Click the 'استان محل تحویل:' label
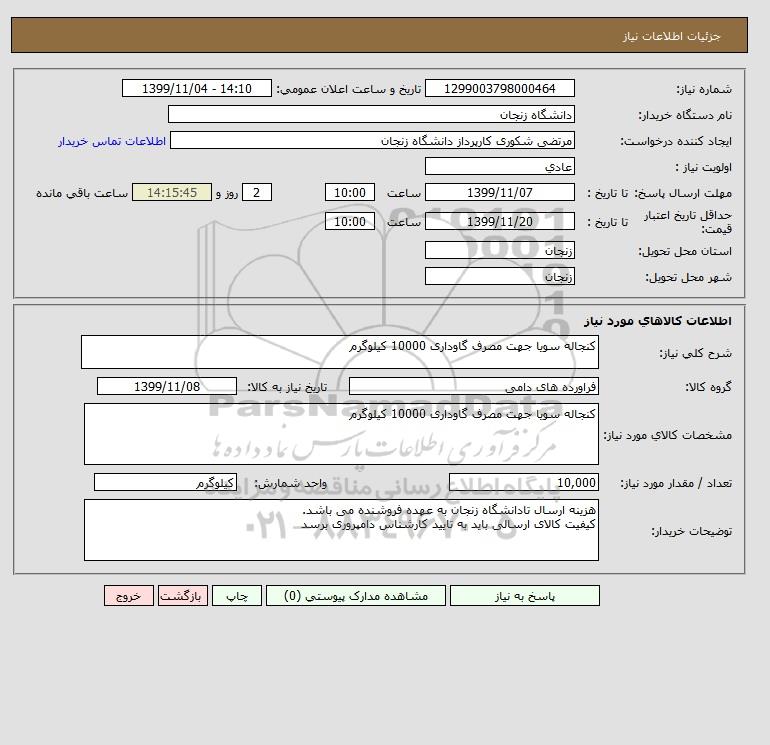Image resolution: width=770 pixels, height=745 pixels. tap(685, 251)
